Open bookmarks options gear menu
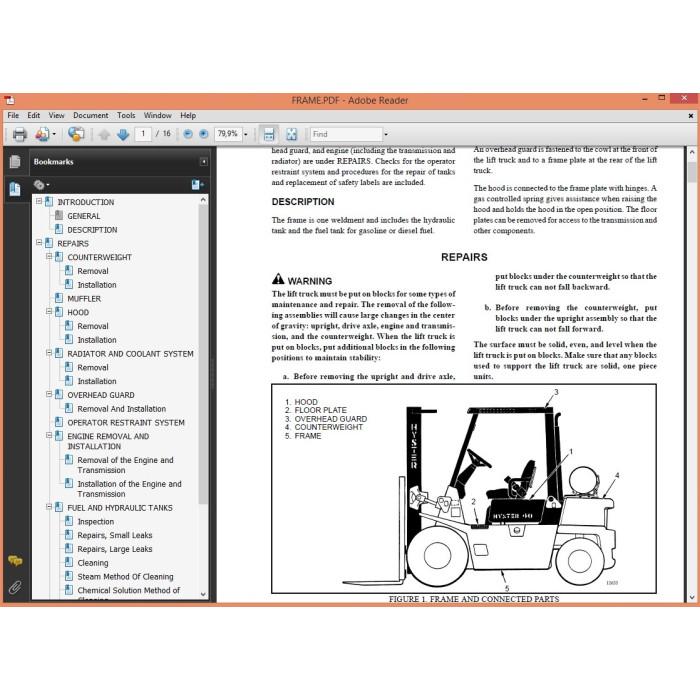The image size is (700, 700). [x=41, y=185]
